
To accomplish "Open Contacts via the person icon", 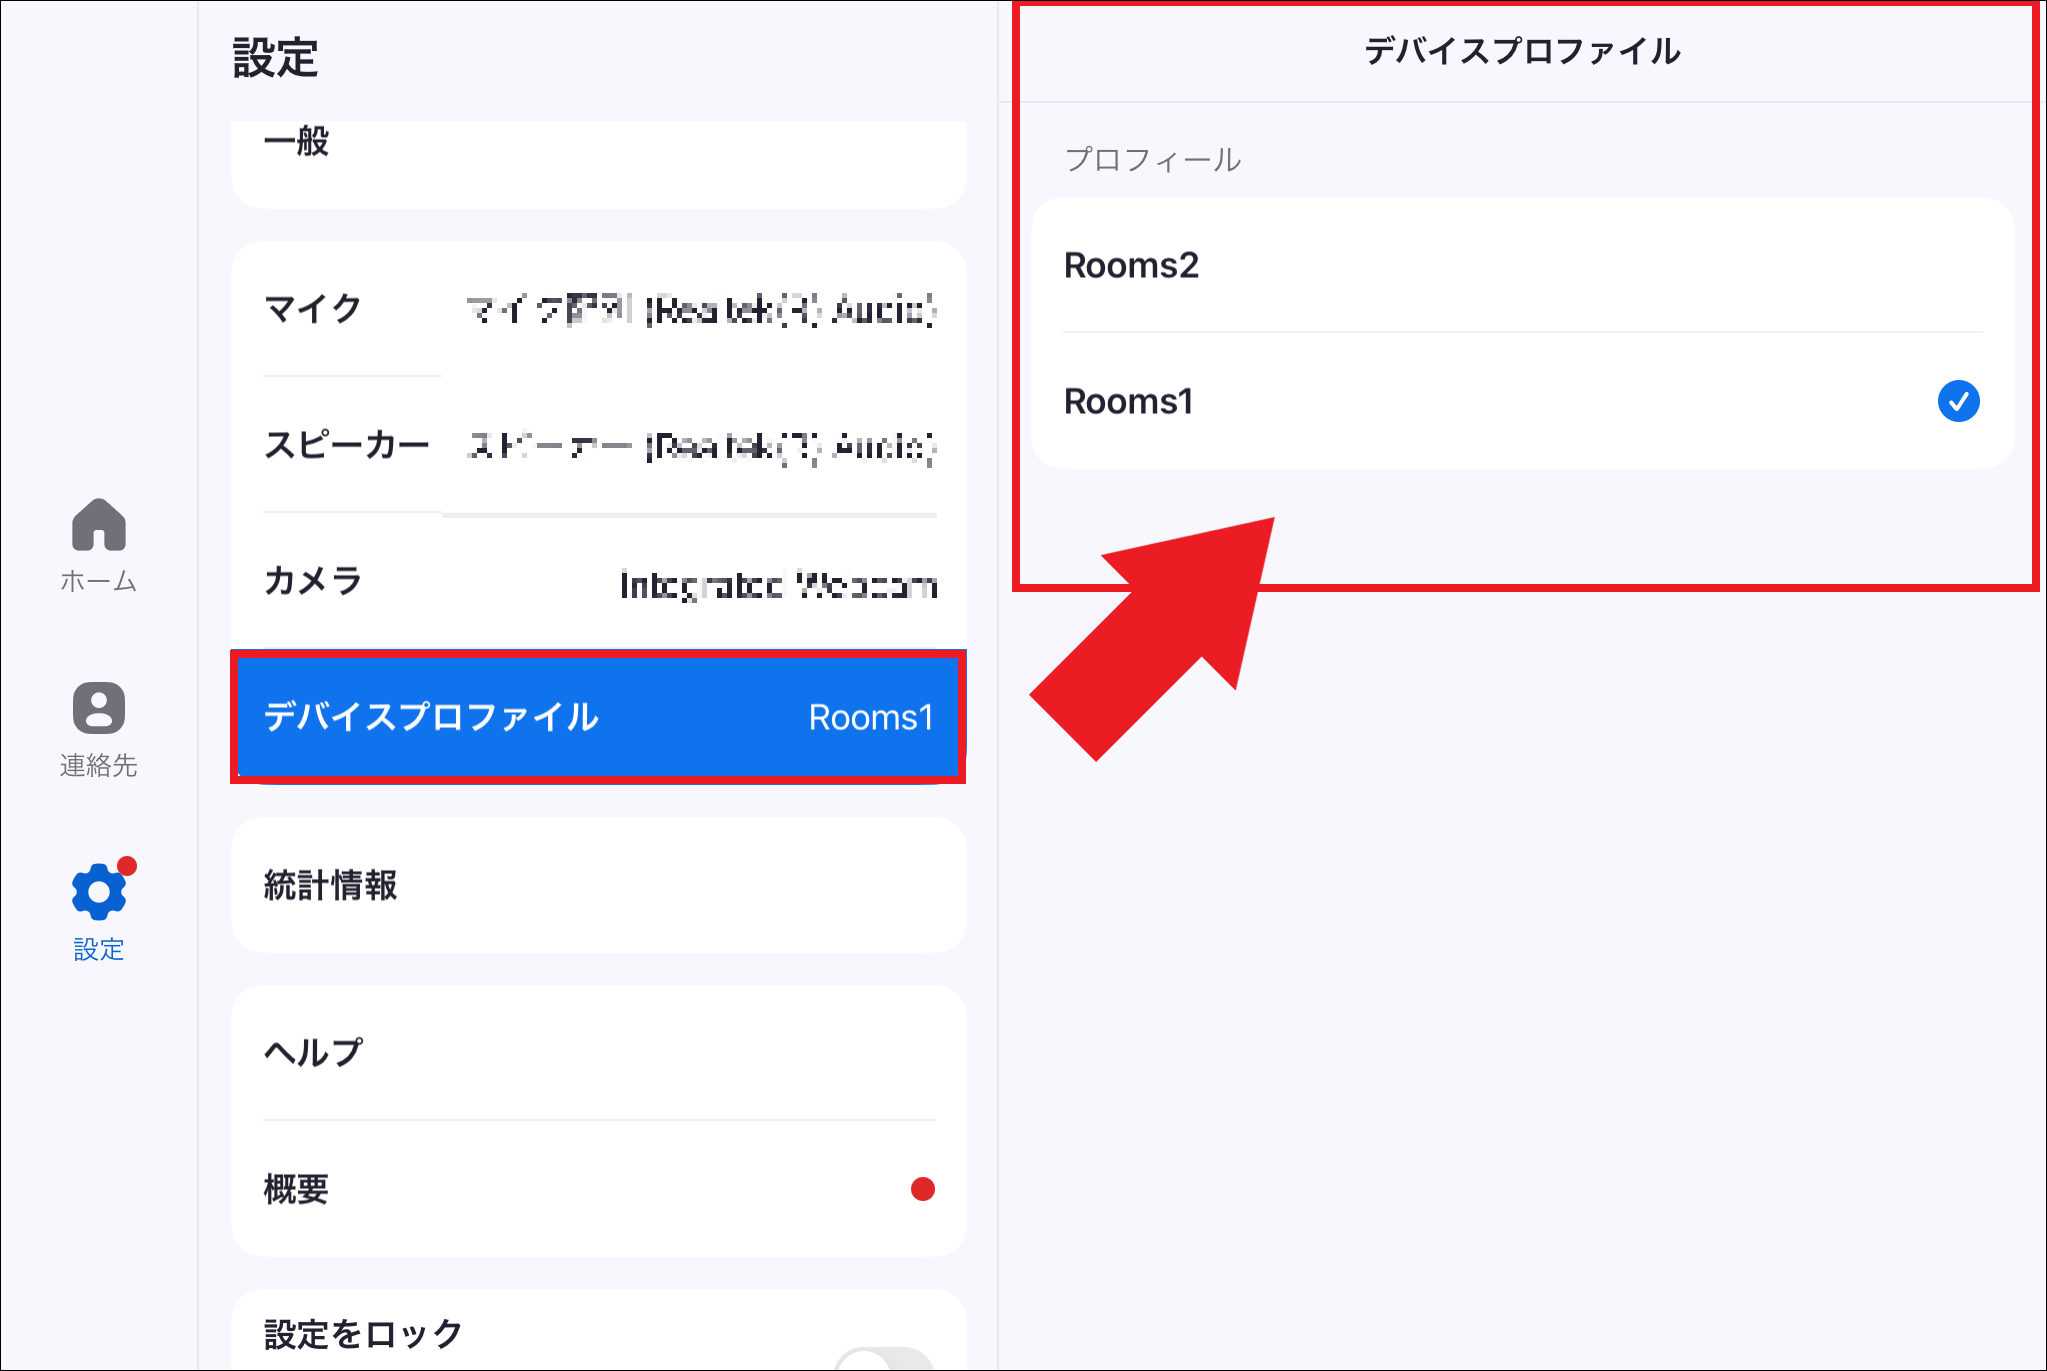I will tap(98, 708).
